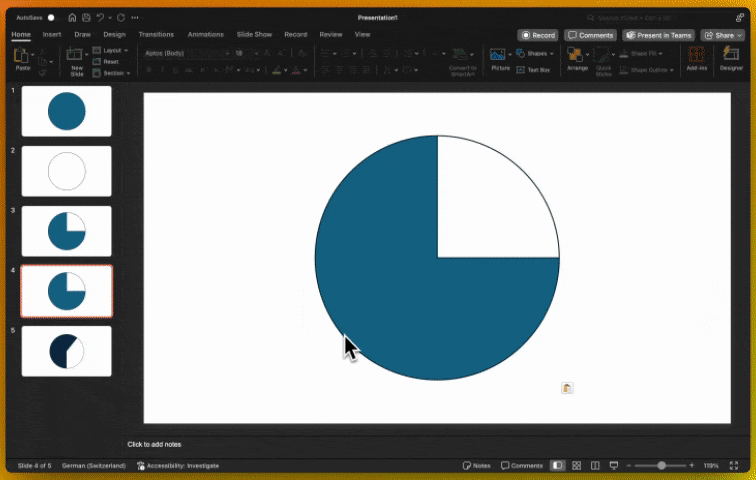Image resolution: width=756 pixels, height=480 pixels.
Task: Open the Picture dropdown arrow
Action: click(x=510, y=54)
